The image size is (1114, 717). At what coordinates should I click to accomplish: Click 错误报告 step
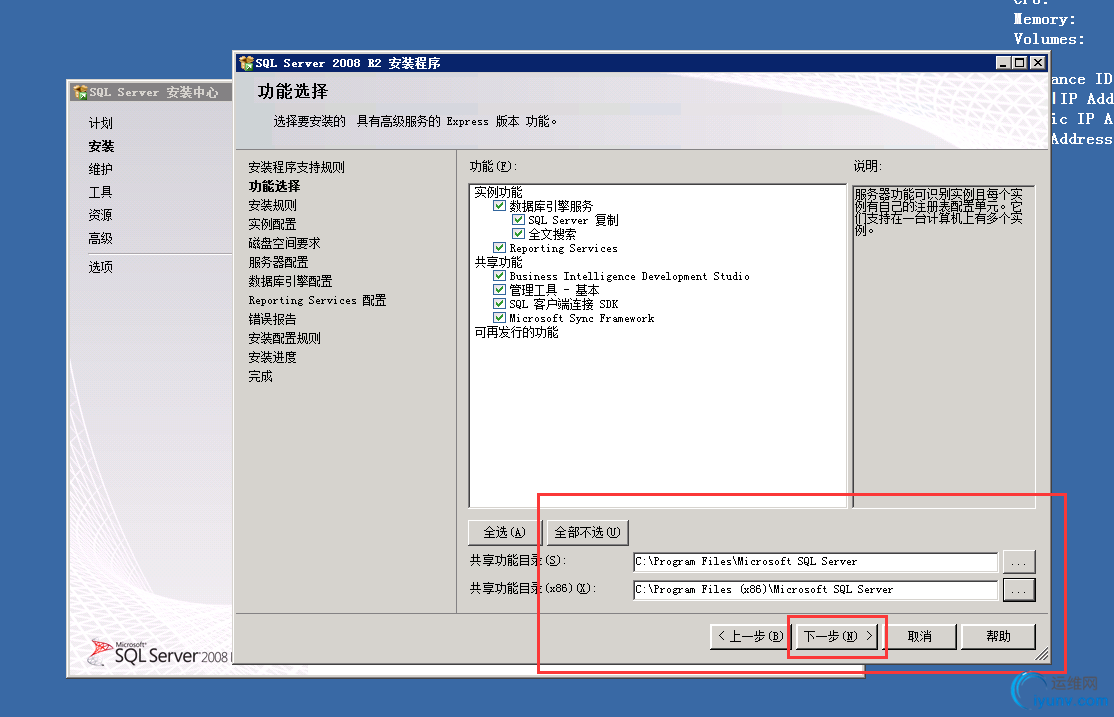[x=272, y=319]
